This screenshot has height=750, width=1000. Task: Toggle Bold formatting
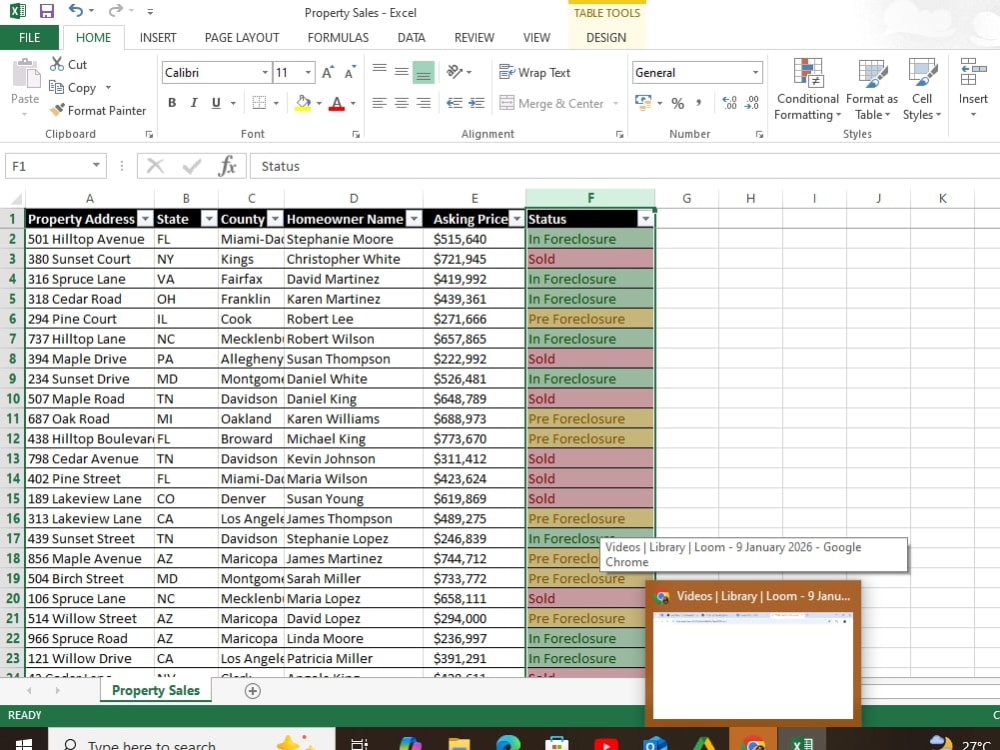[x=172, y=103]
